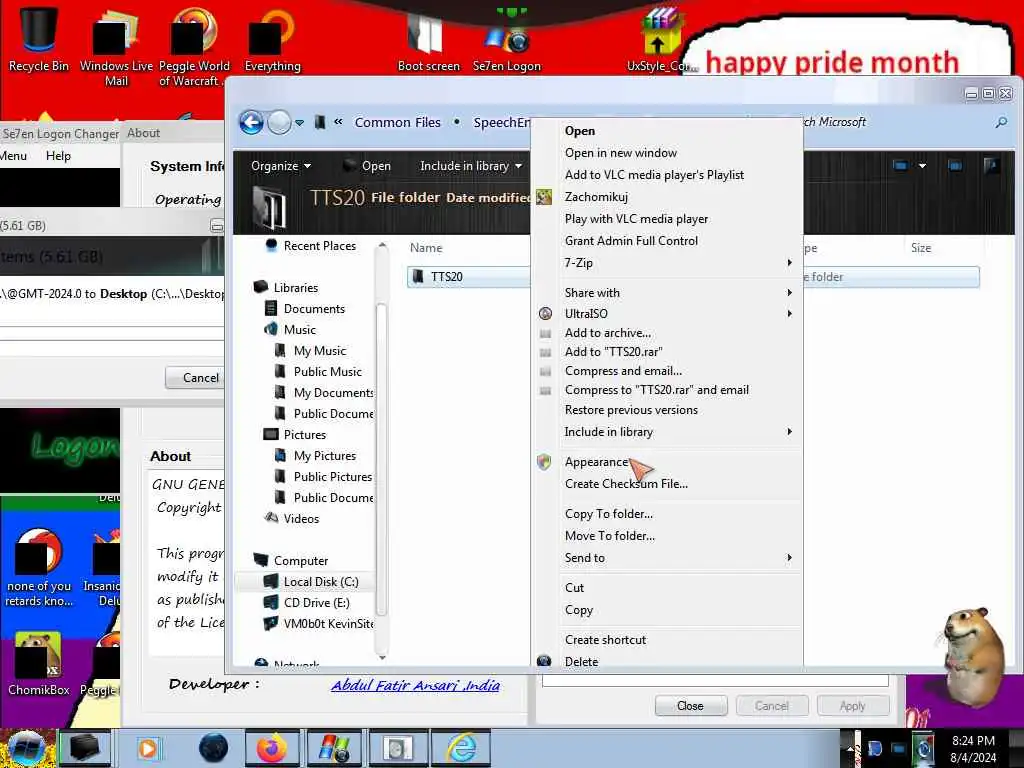Open Firefox from the taskbar
This screenshot has height=768, width=1024.
click(x=272, y=748)
